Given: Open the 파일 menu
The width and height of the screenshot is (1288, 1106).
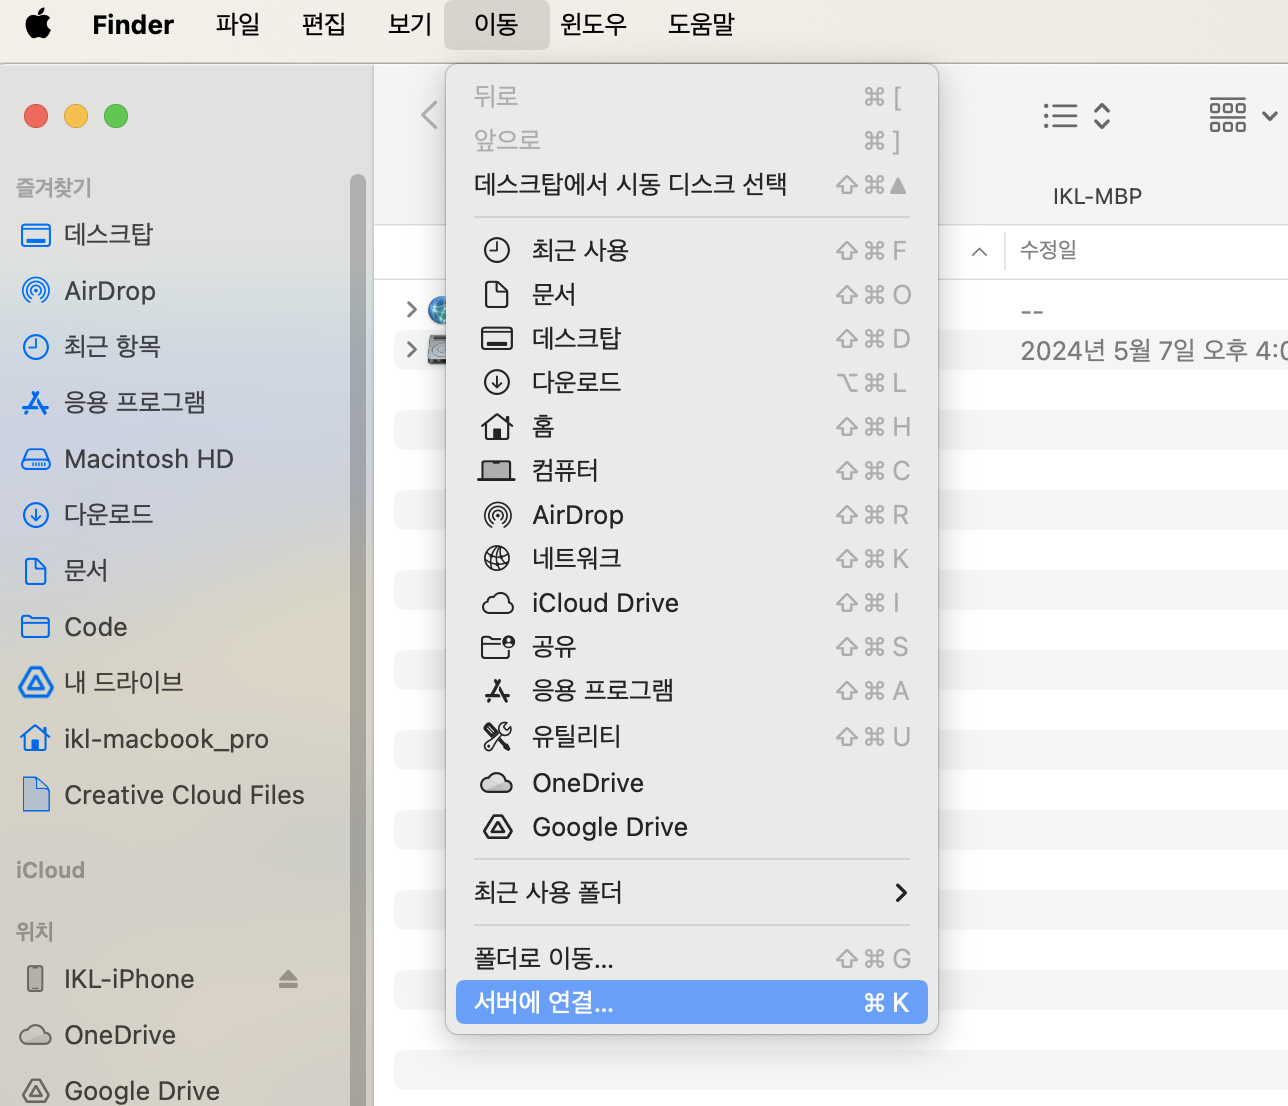Looking at the screenshot, I should 238,24.
